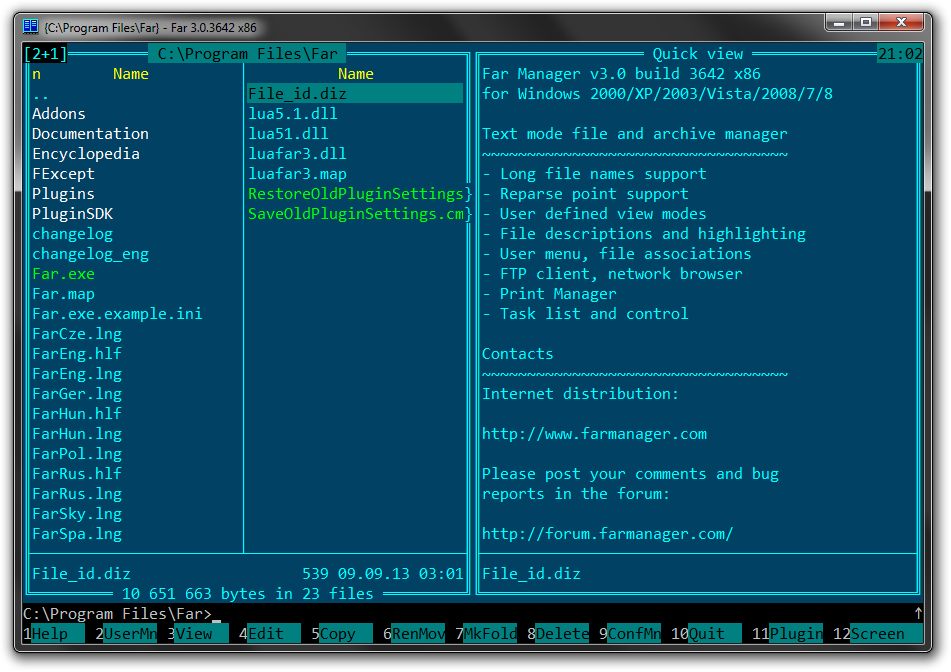The width and height of the screenshot is (951, 672).
Task: Click the '10 651 663 bytes in 23 files' summary
Action: [x=247, y=594]
